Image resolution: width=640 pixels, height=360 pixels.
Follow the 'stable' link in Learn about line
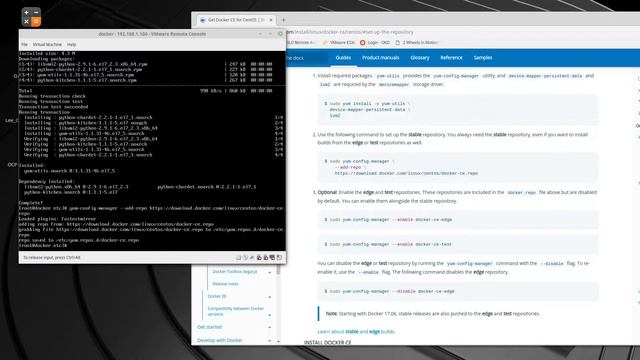point(352,331)
